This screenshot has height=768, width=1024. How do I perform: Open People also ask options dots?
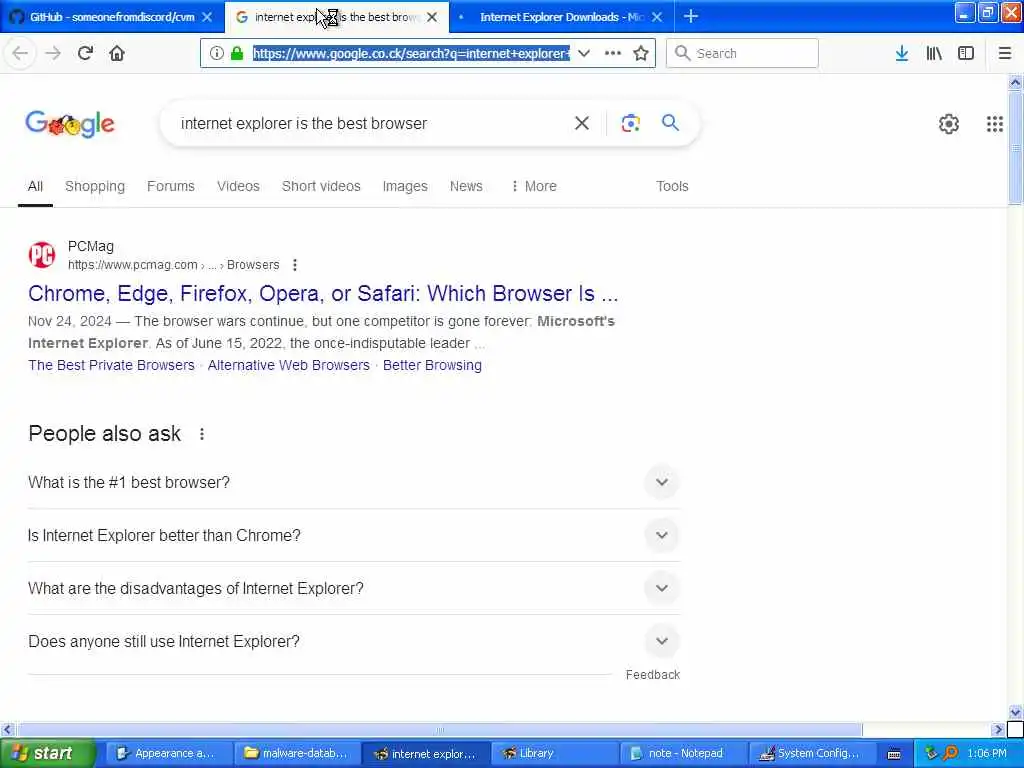pyautogui.click(x=202, y=434)
